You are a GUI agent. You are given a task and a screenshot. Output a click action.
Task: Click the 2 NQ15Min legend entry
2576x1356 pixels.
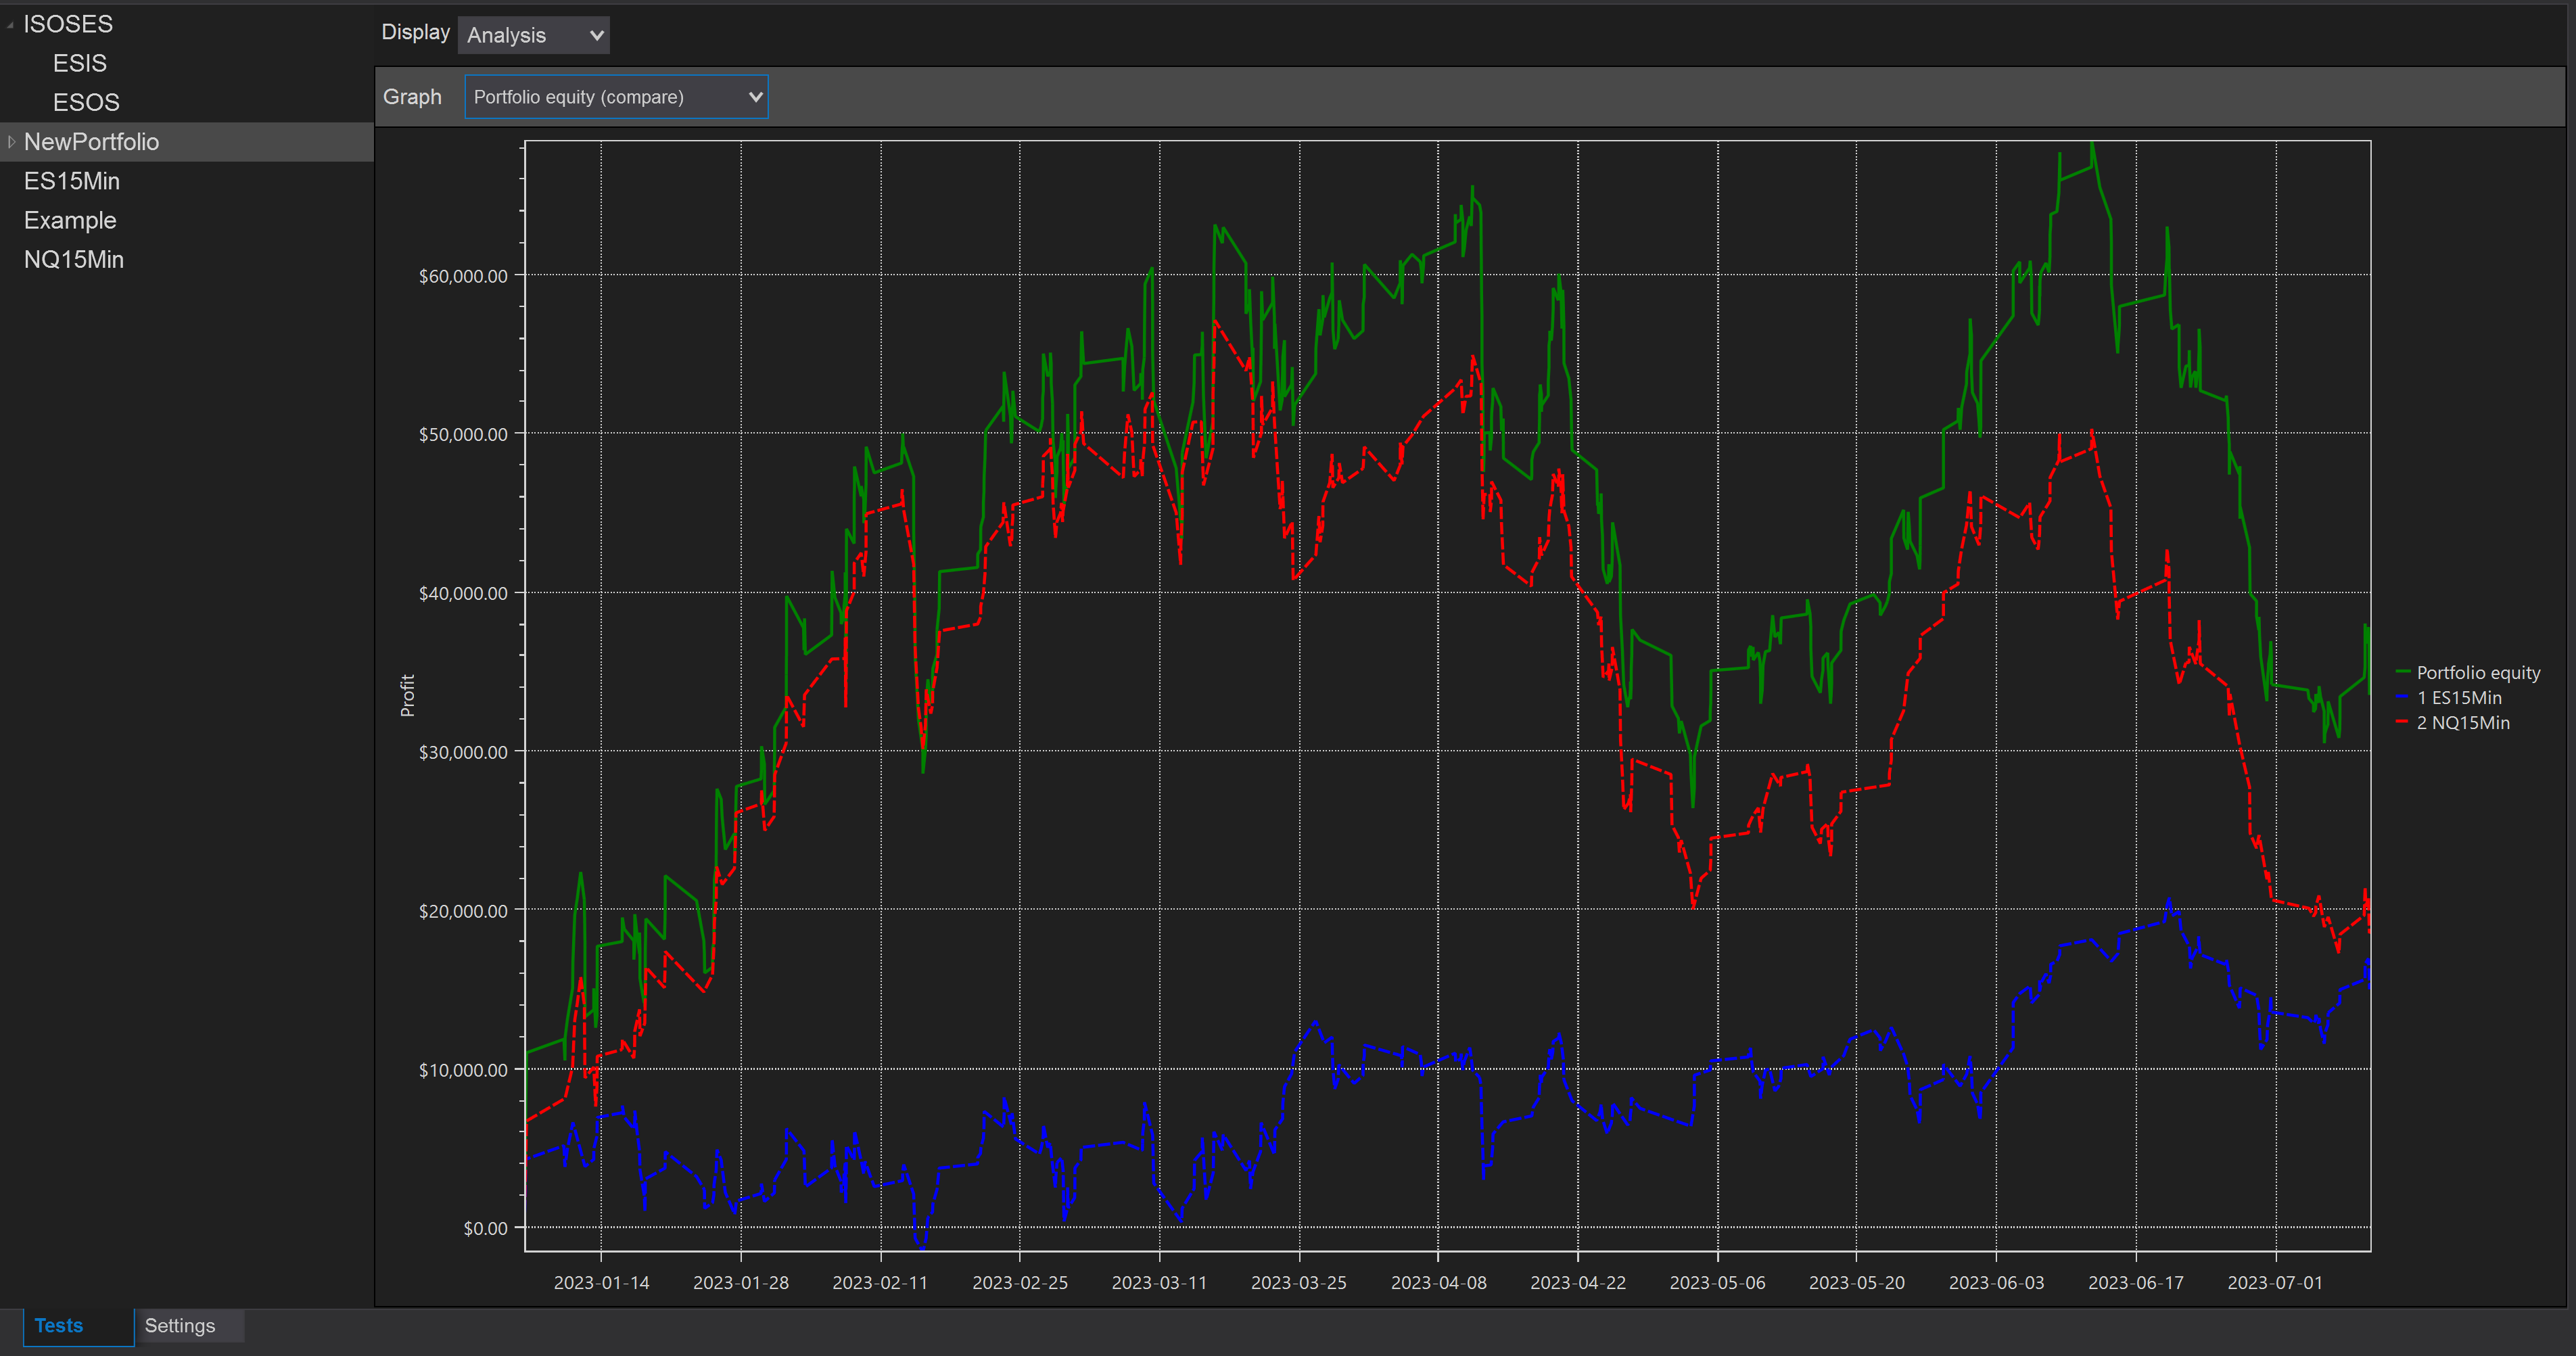[2463, 722]
